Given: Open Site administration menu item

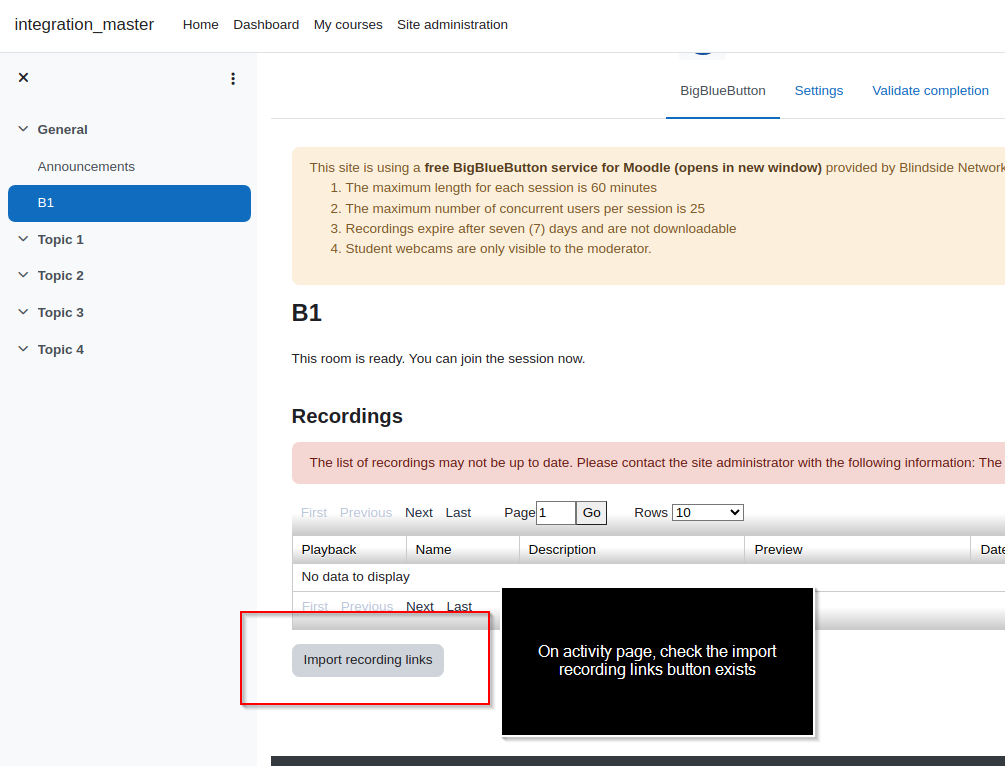Looking at the screenshot, I should tap(453, 24).
